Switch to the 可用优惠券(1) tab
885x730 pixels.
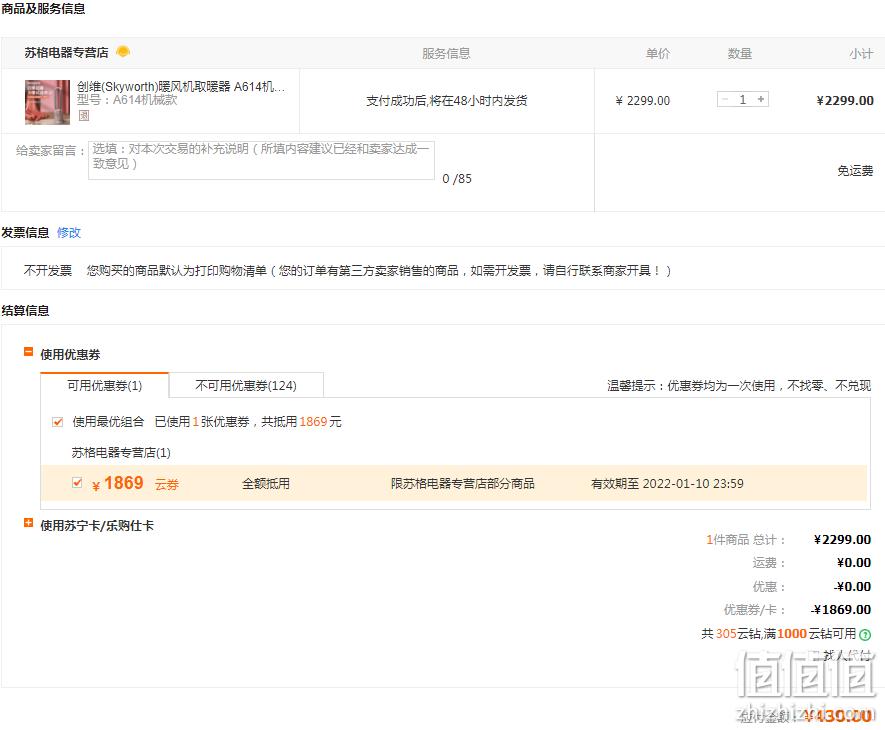(x=104, y=385)
